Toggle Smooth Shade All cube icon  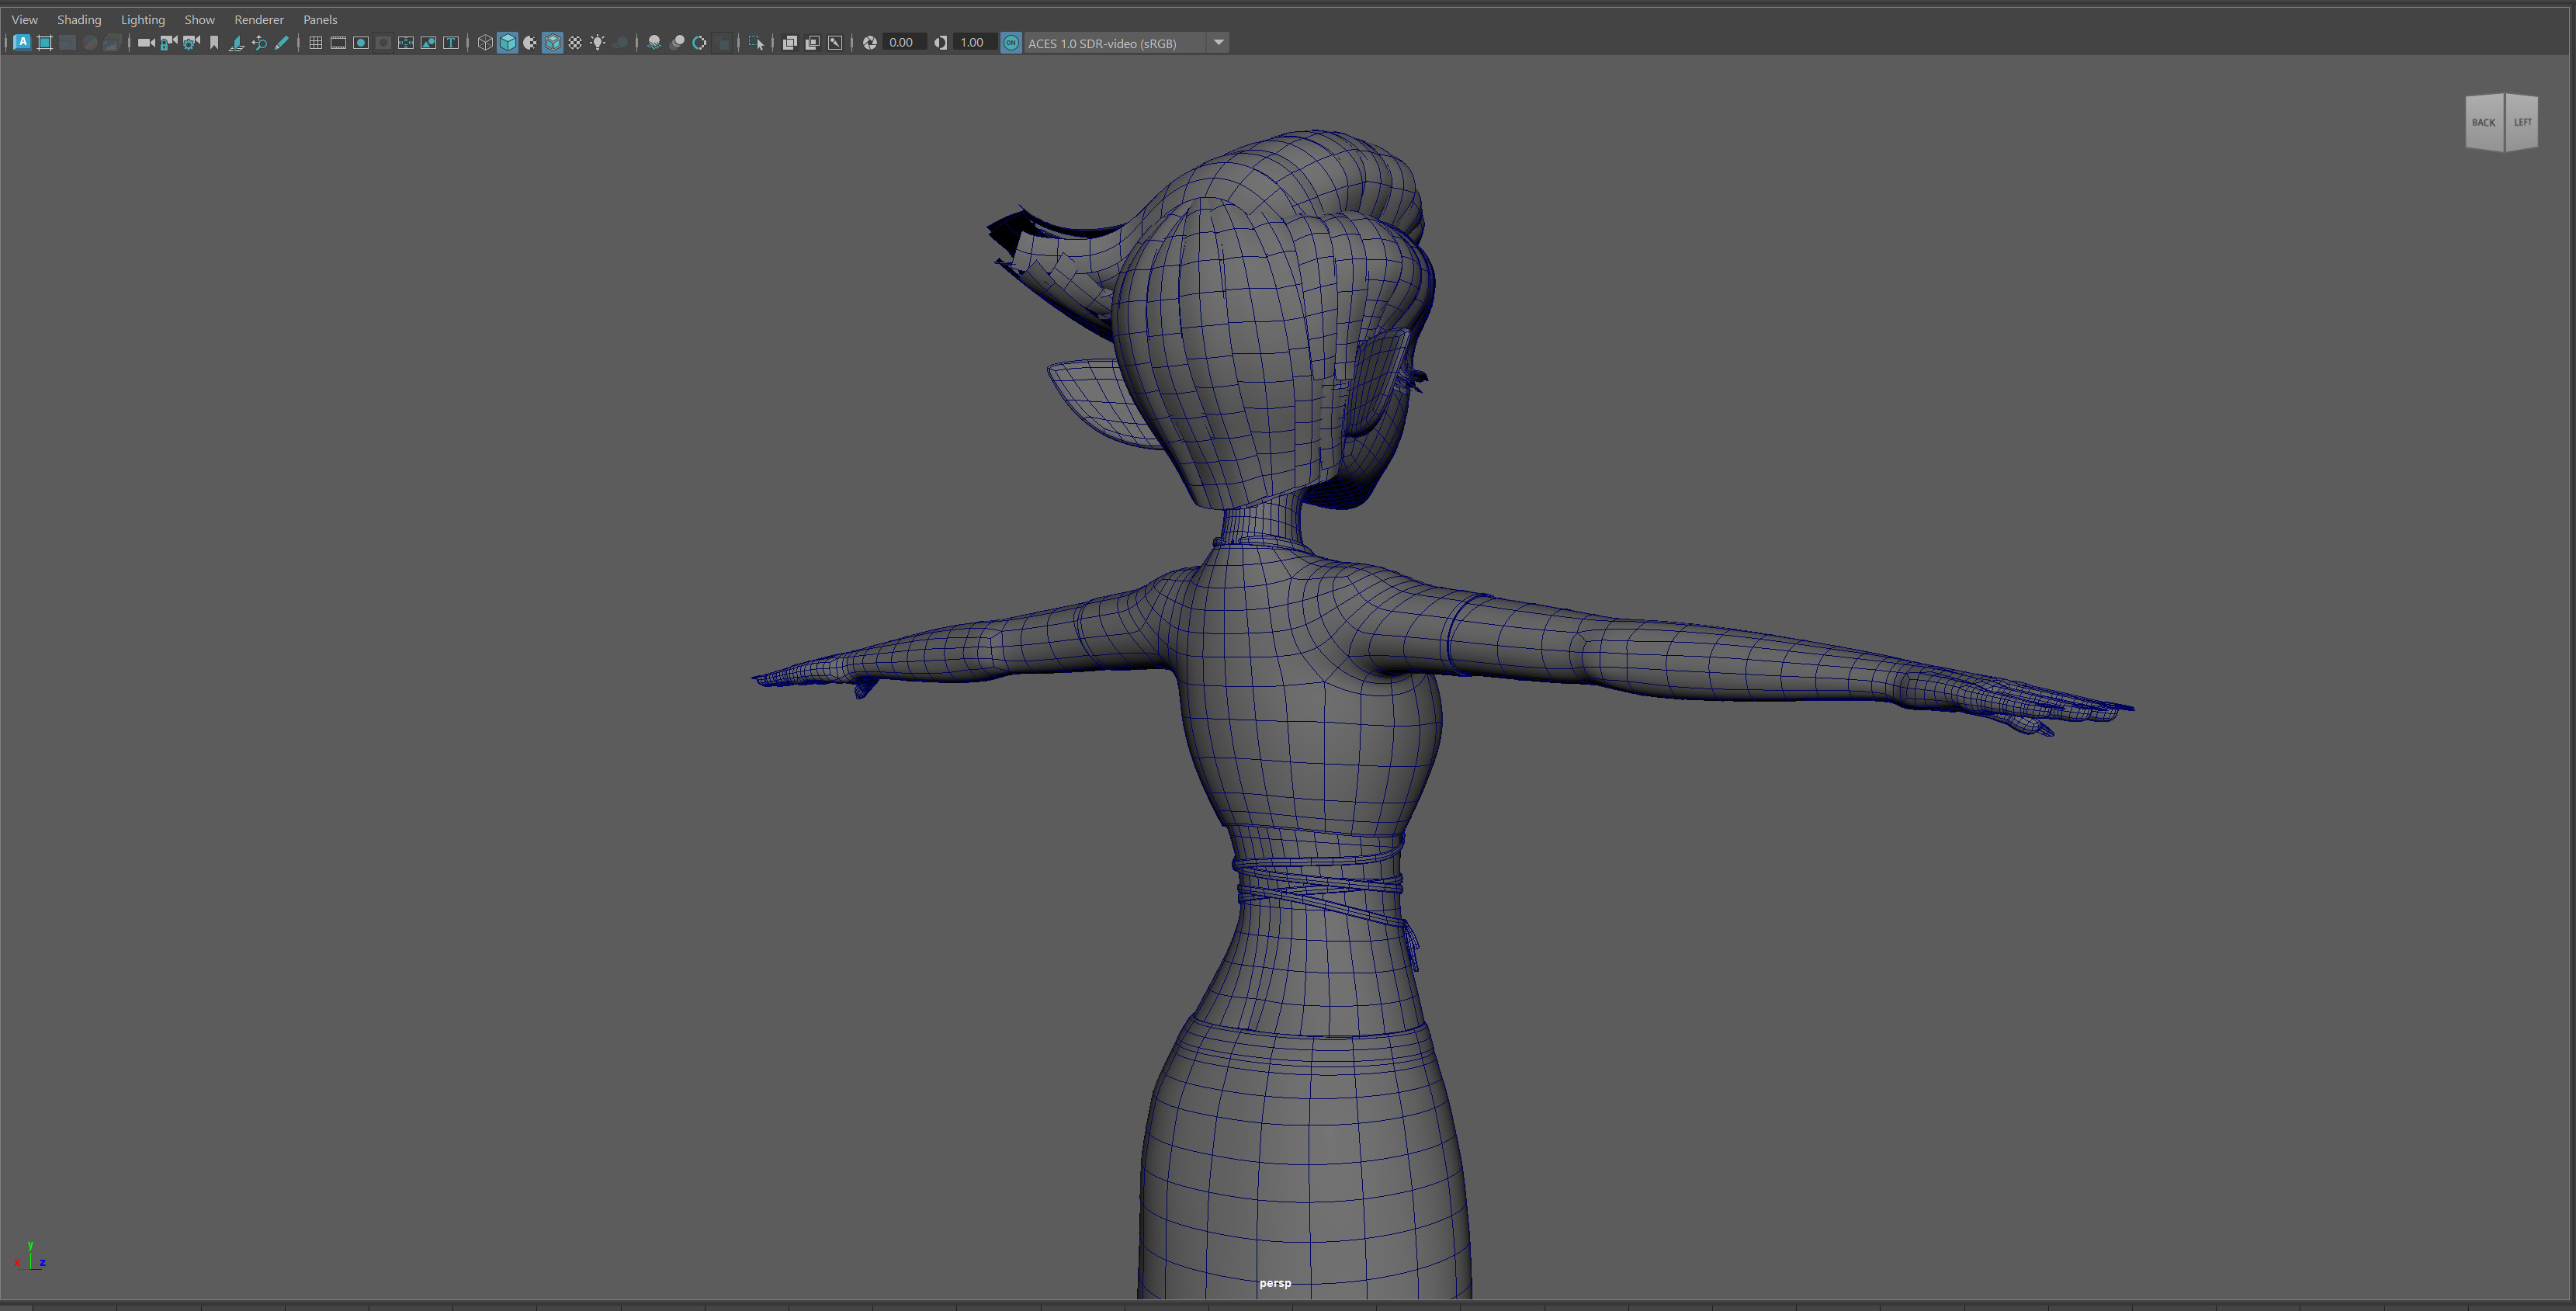[x=508, y=43]
